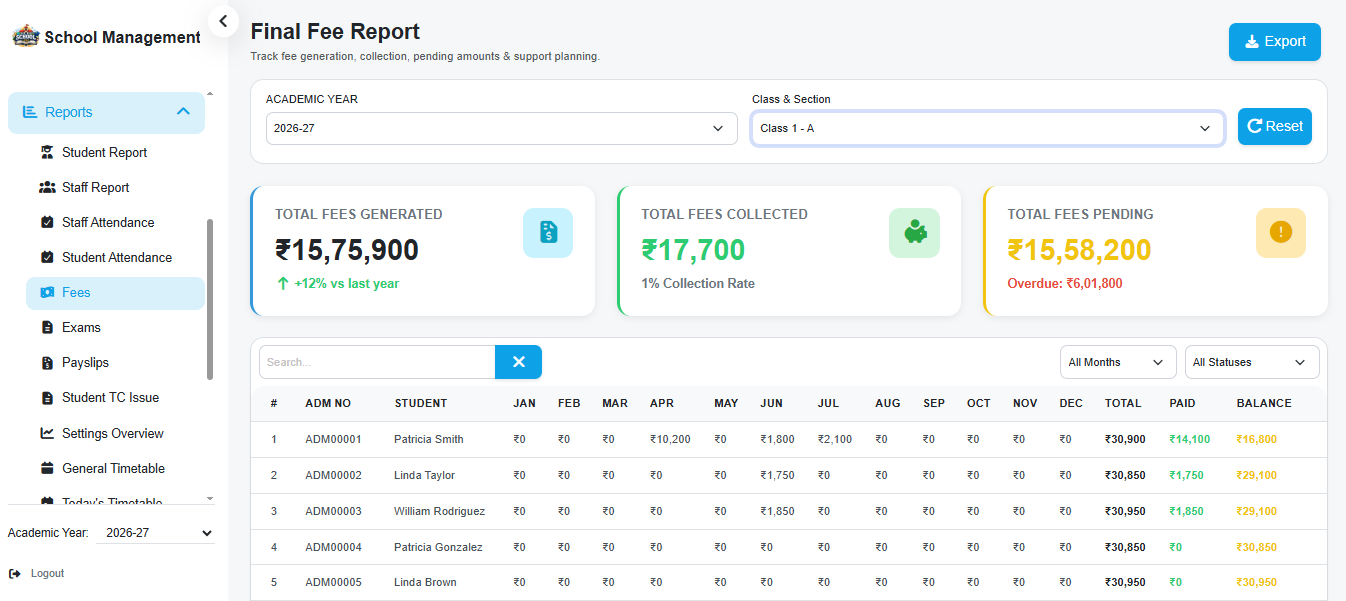Image resolution: width=1346 pixels, height=601 pixels.
Task: Click the Fees money icon in sidebar
Action: [47, 292]
